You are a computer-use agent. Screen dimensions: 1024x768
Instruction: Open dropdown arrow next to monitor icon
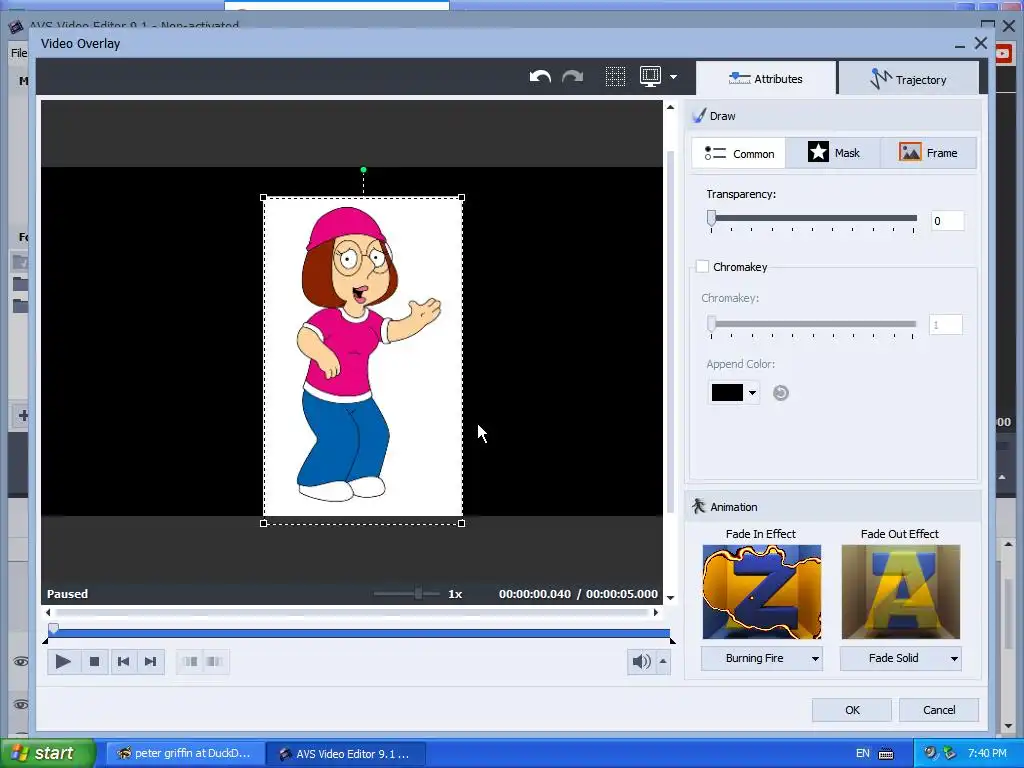click(x=673, y=77)
